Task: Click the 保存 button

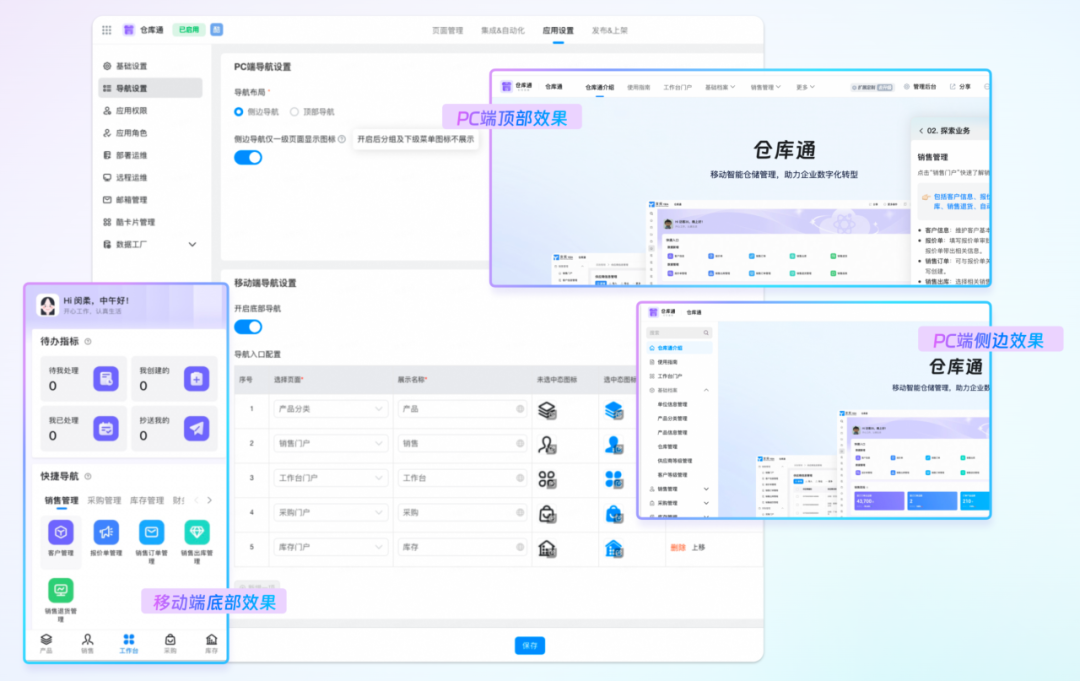Action: pos(530,645)
